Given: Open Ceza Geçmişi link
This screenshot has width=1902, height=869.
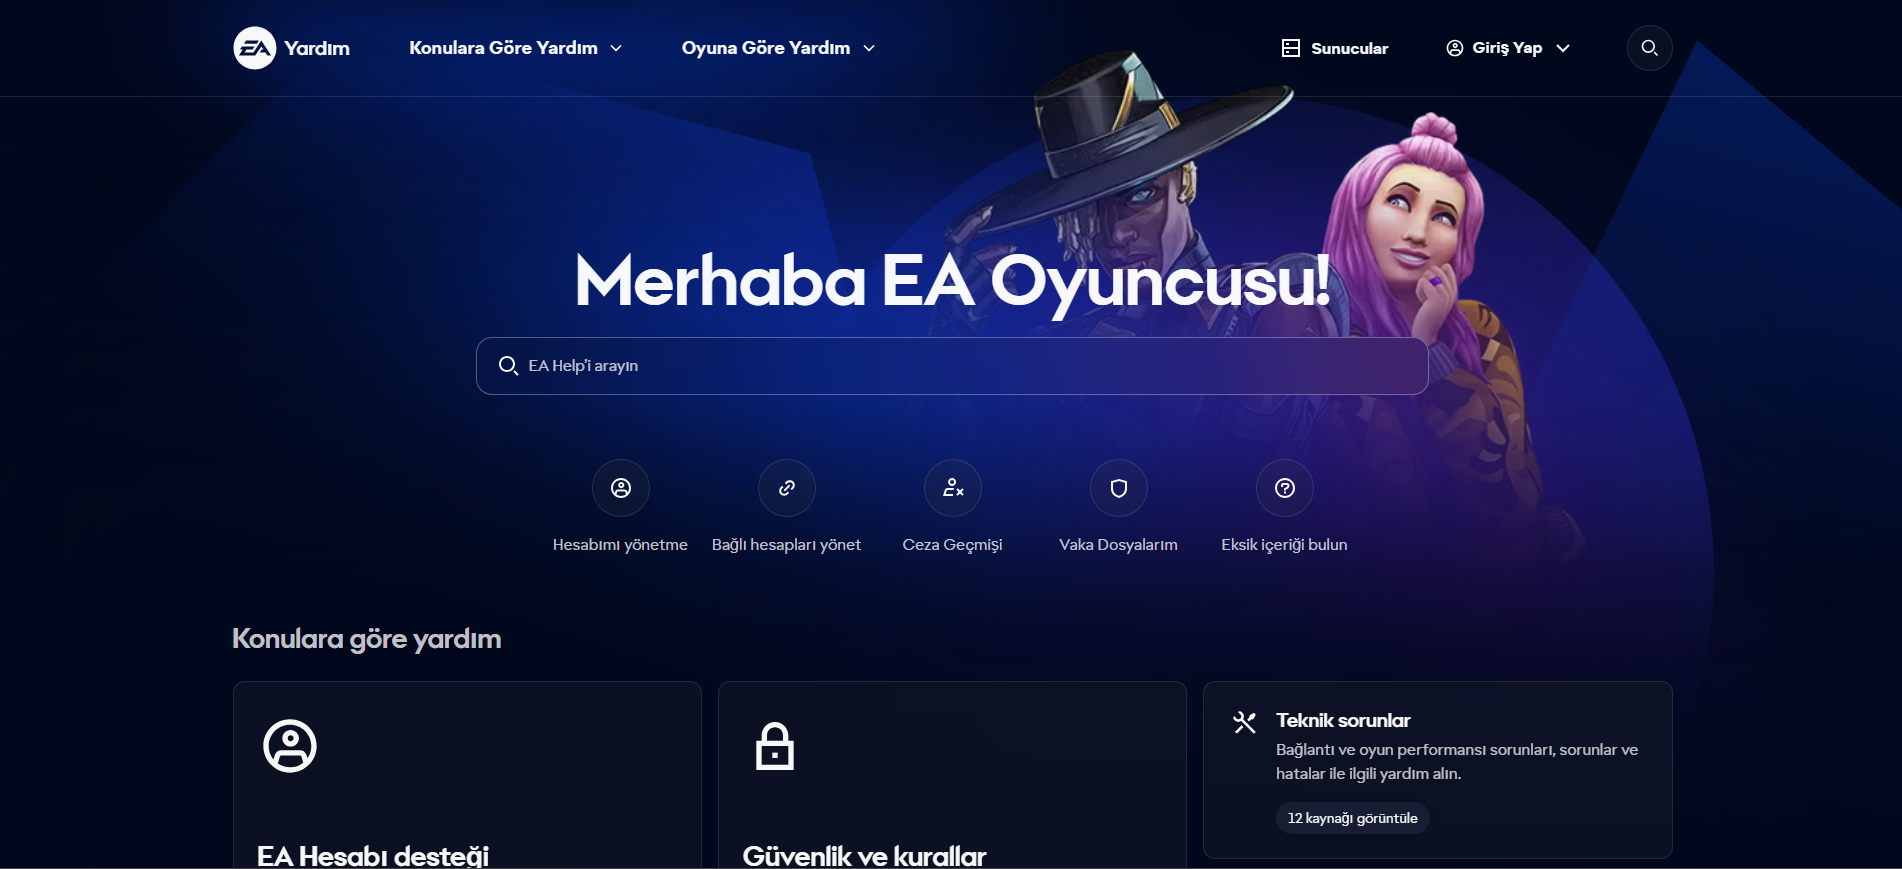Looking at the screenshot, I should (952, 545).
